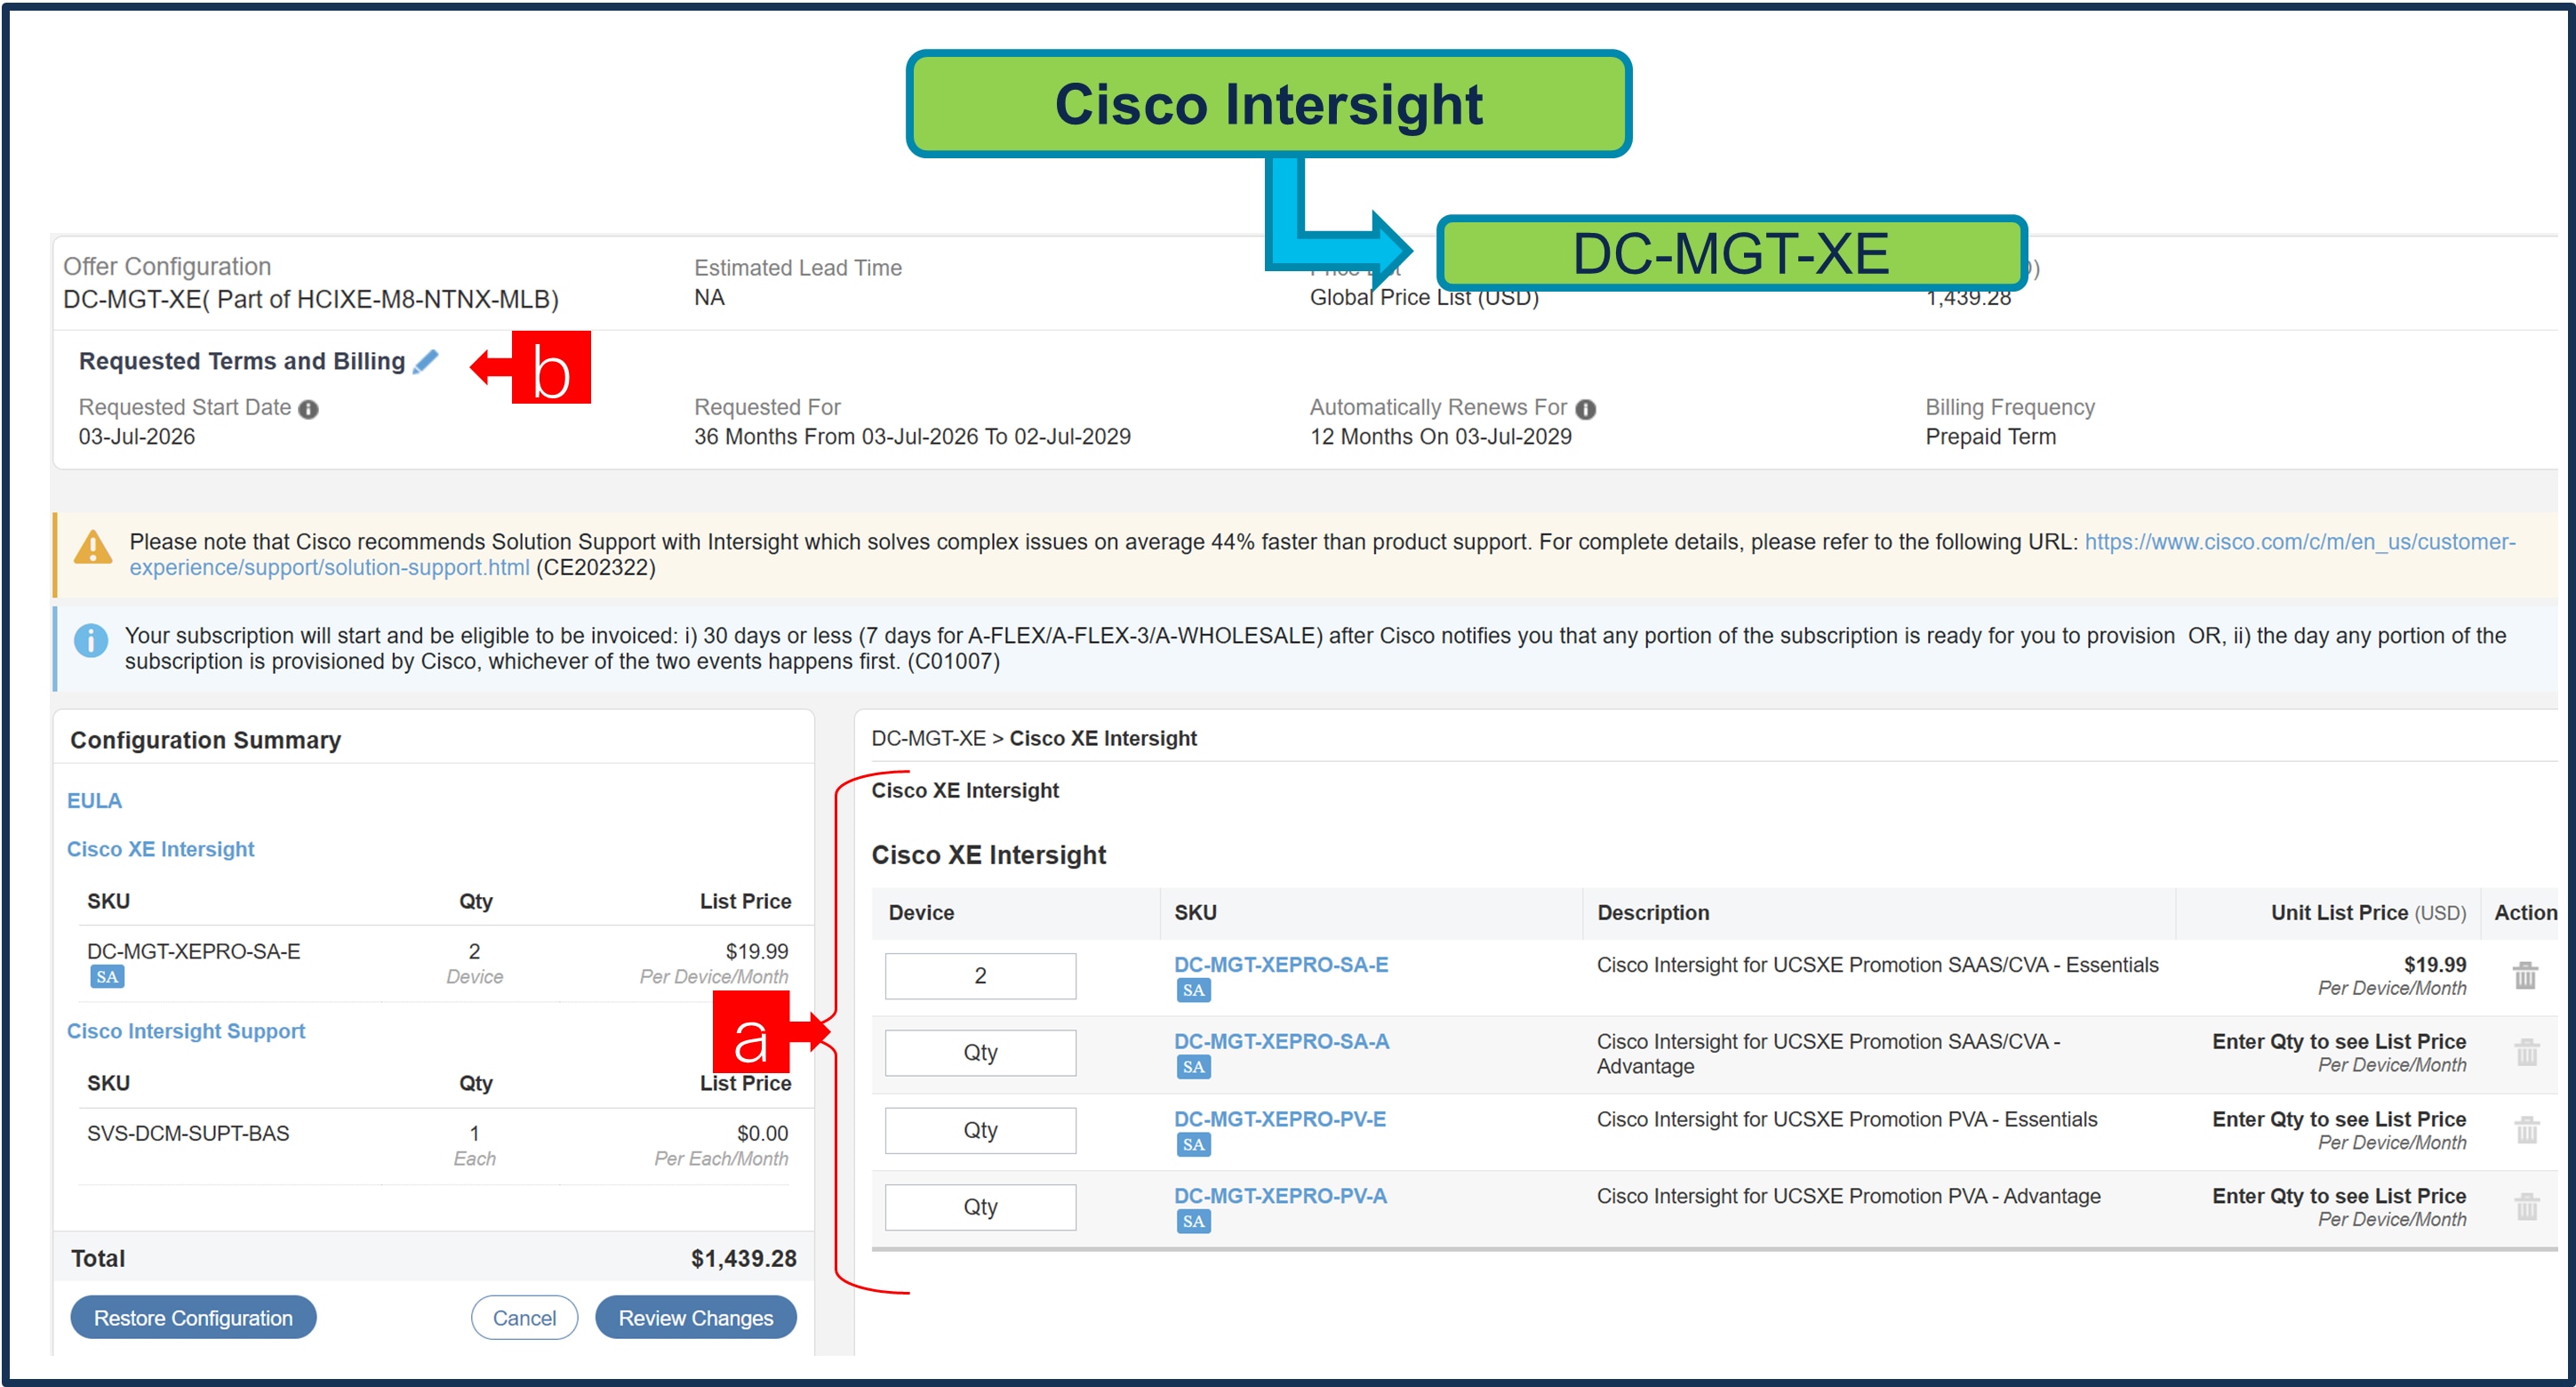Screen dimensions: 2576x1387
Task: Open the EULA link in Configuration Summary
Action: point(94,801)
